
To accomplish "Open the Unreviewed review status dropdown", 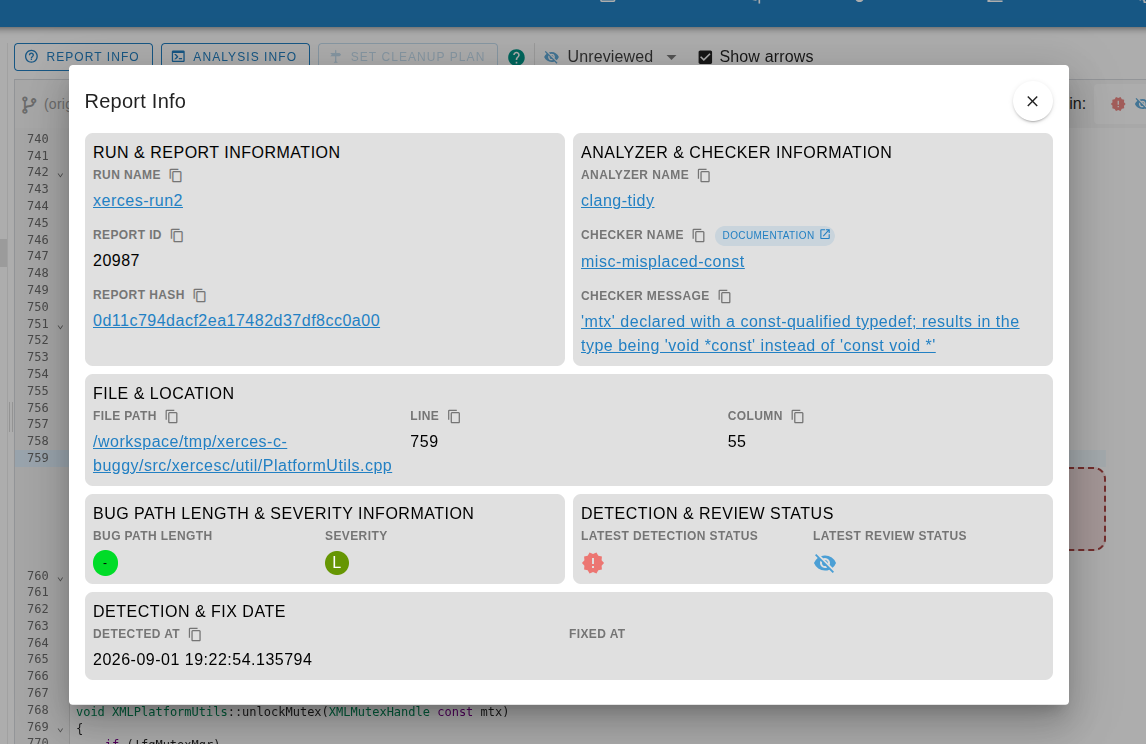I will (x=611, y=57).
